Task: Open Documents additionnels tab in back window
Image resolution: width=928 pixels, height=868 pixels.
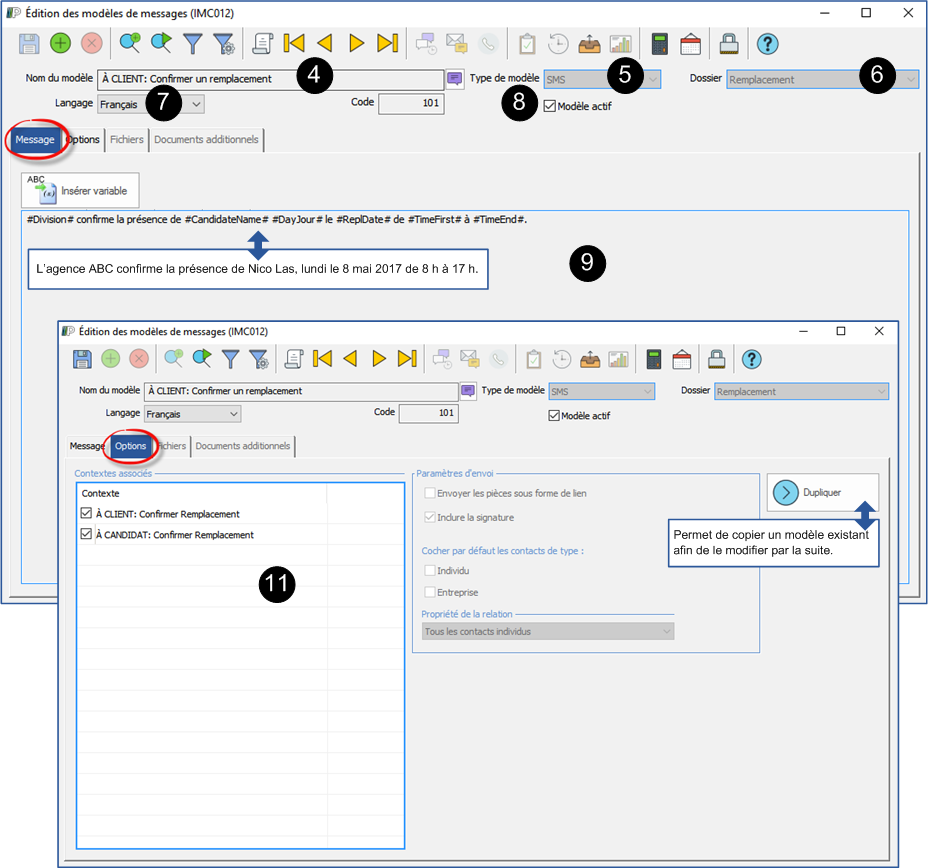Action: pos(206,140)
